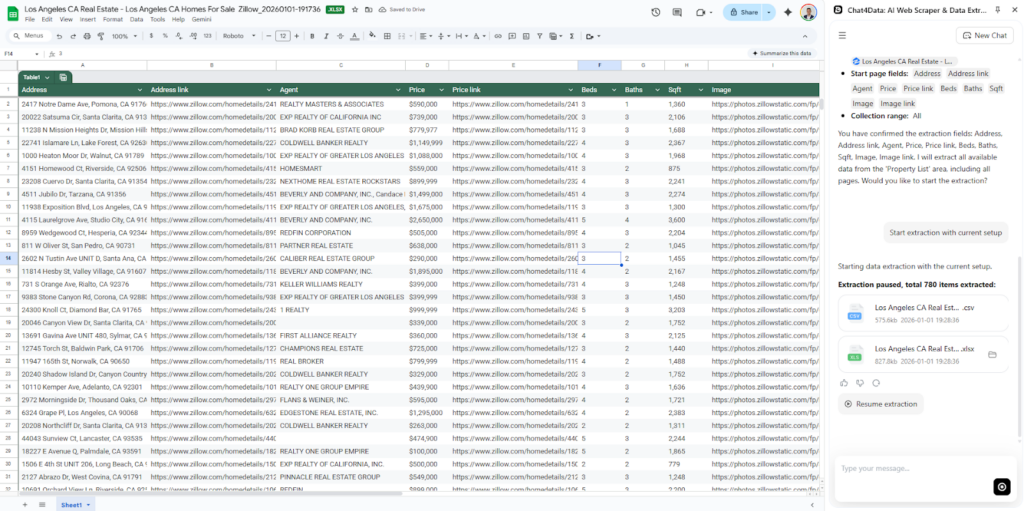Undo the last action

(59, 37)
